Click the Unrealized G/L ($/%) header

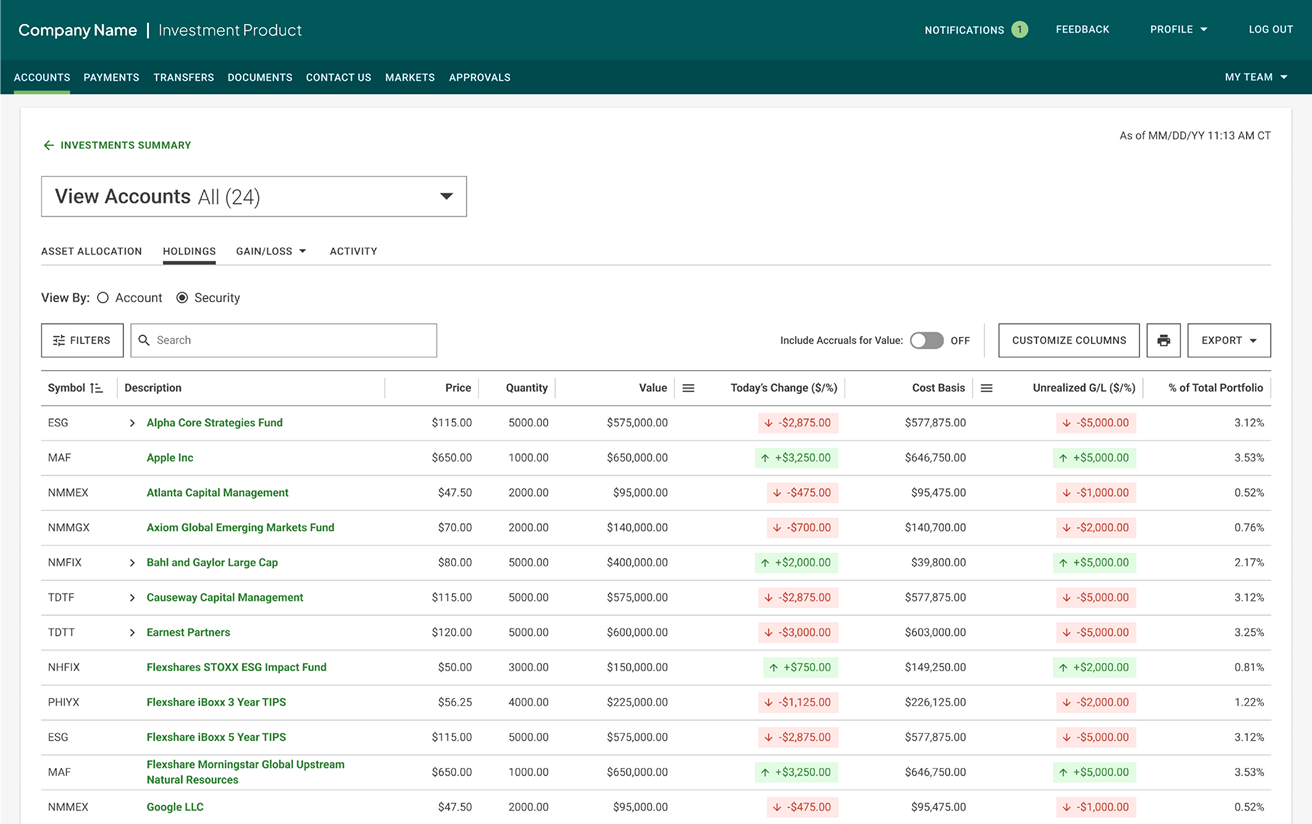tap(1084, 388)
